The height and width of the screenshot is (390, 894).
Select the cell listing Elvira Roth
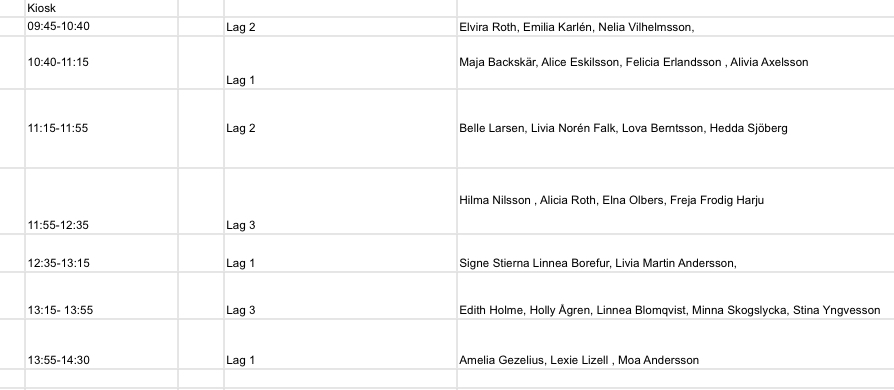pyautogui.click(x=676, y=27)
